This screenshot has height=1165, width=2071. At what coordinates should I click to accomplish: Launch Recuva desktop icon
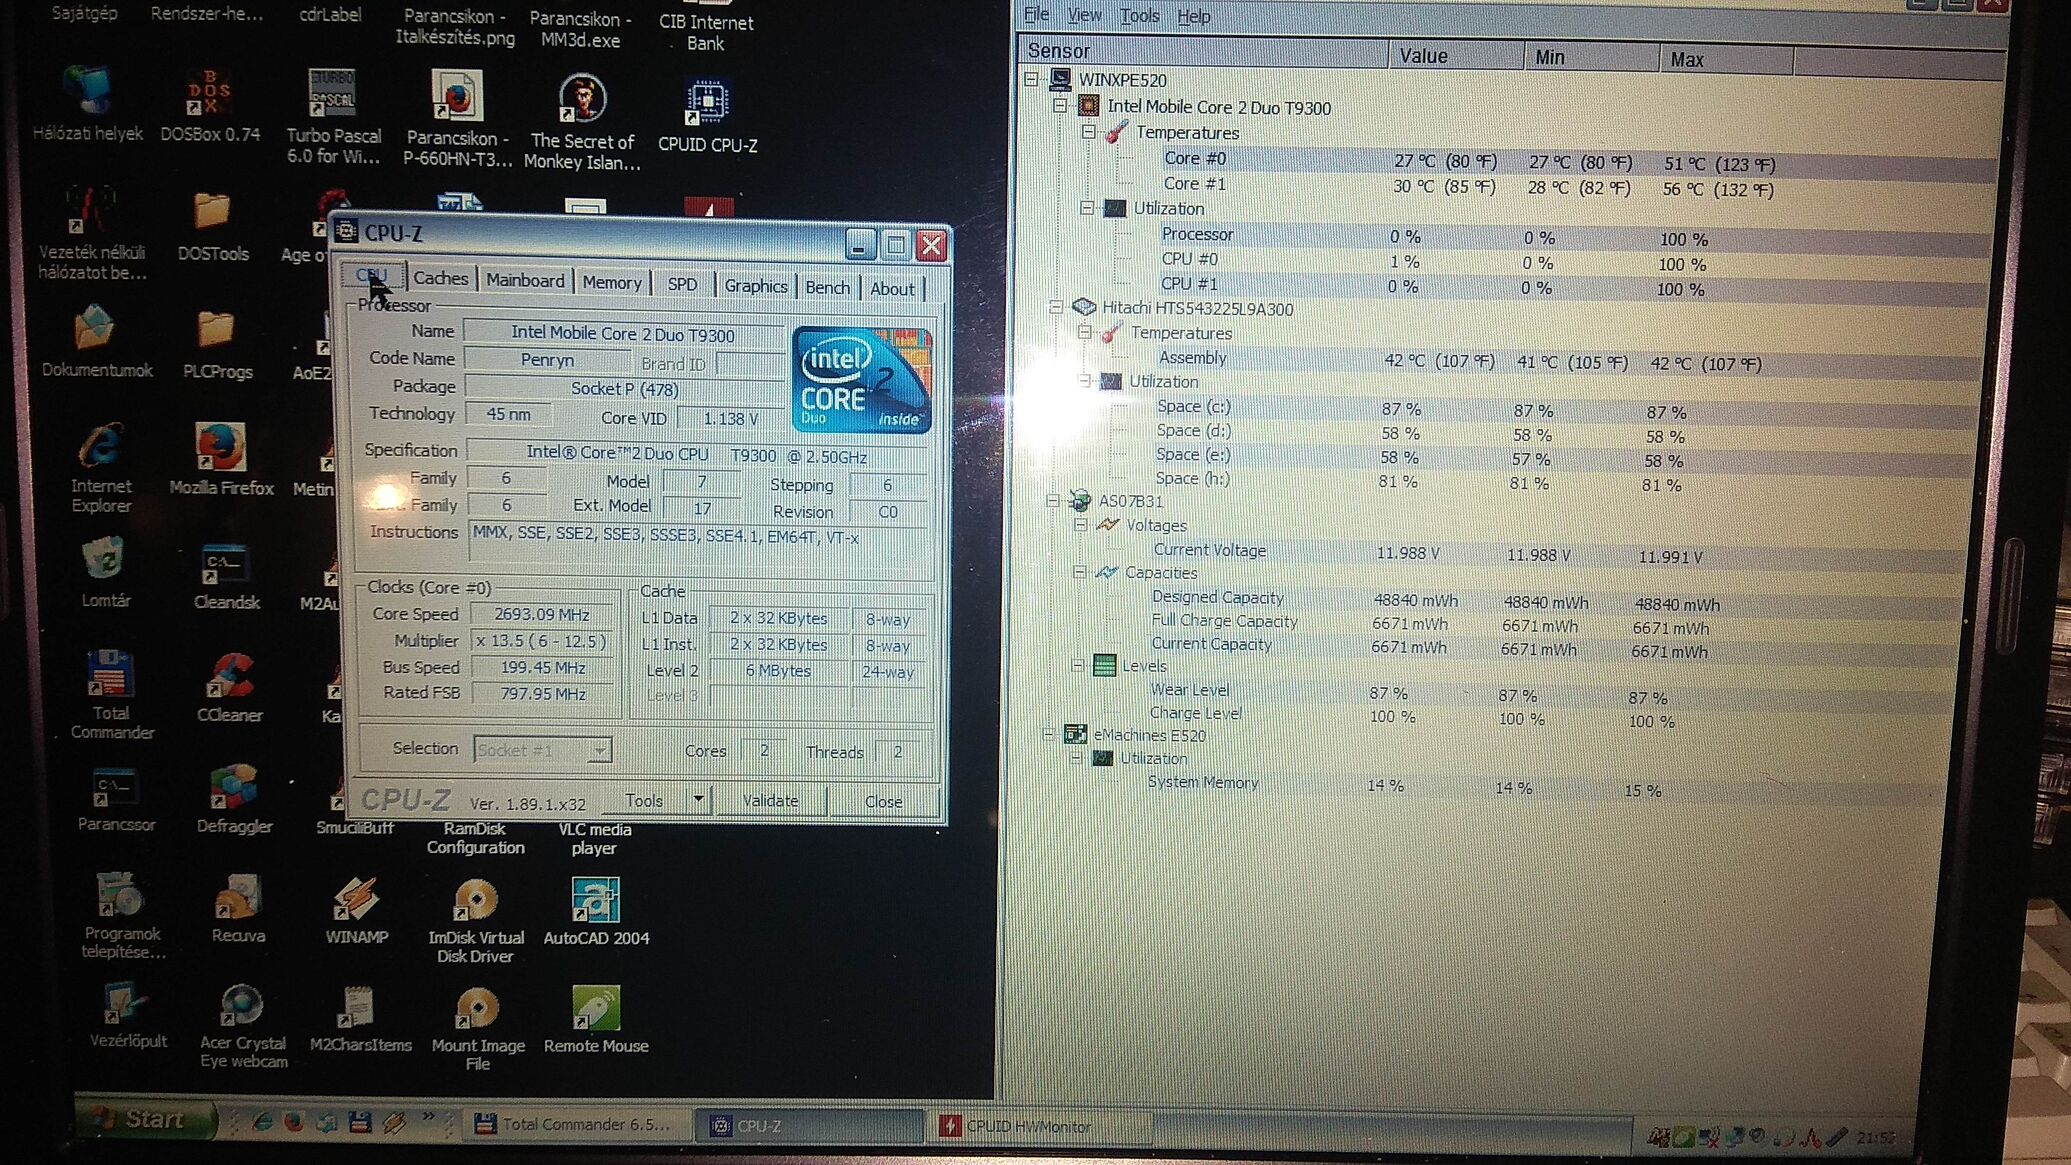point(238,909)
